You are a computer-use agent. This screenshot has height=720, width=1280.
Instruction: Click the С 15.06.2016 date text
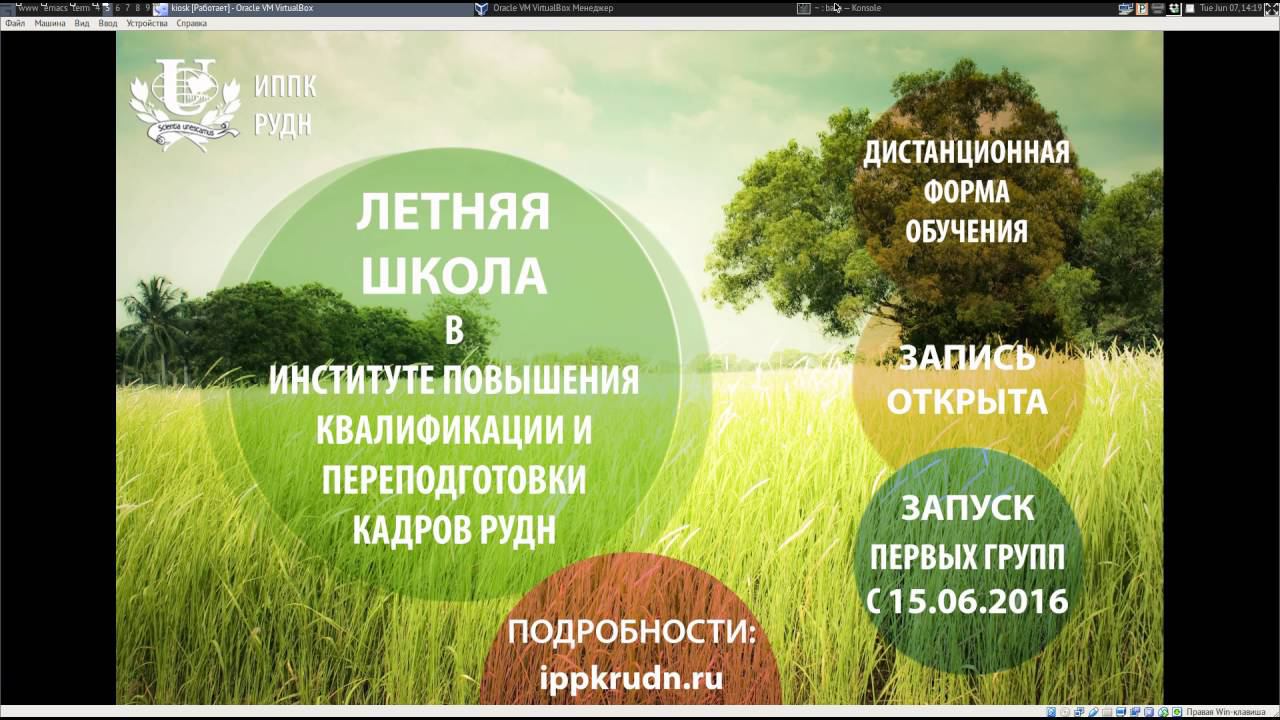(967, 601)
